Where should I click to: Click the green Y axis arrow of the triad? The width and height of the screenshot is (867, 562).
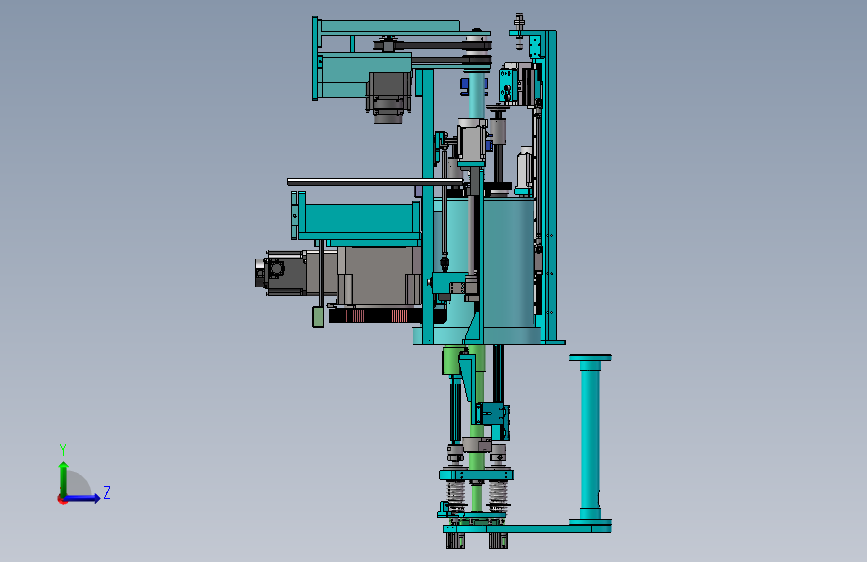pyautogui.click(x=64, y=478)
